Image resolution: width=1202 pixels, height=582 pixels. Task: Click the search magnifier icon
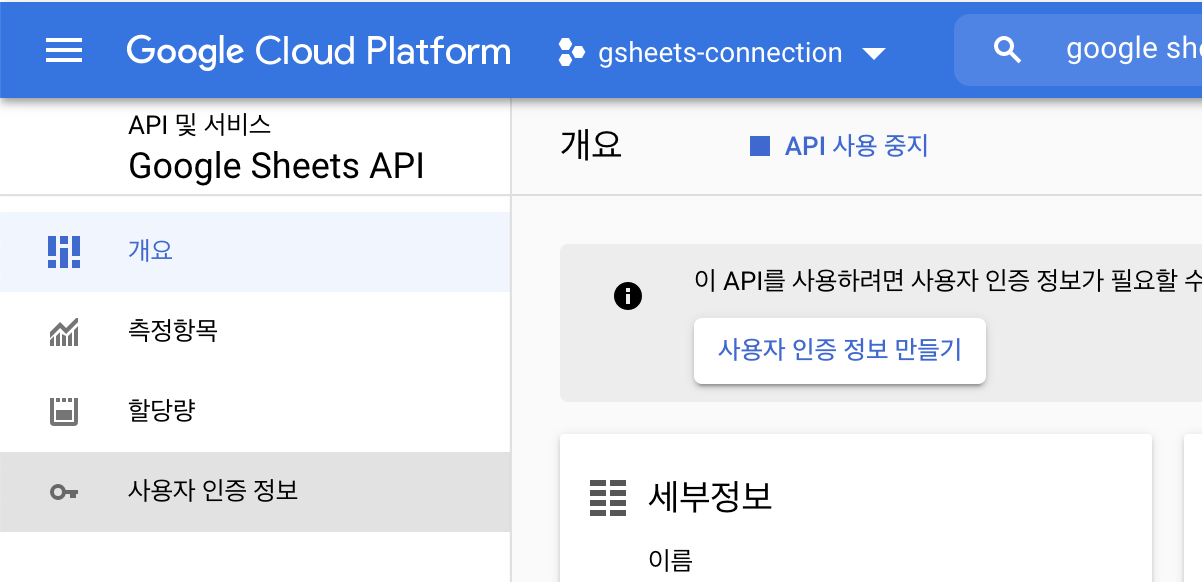click(1006, 48)
